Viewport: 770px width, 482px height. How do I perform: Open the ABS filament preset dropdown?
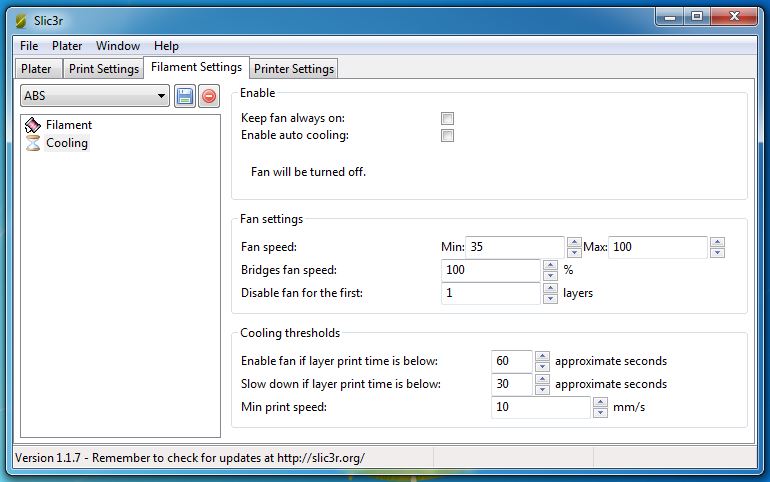[95, 96]
